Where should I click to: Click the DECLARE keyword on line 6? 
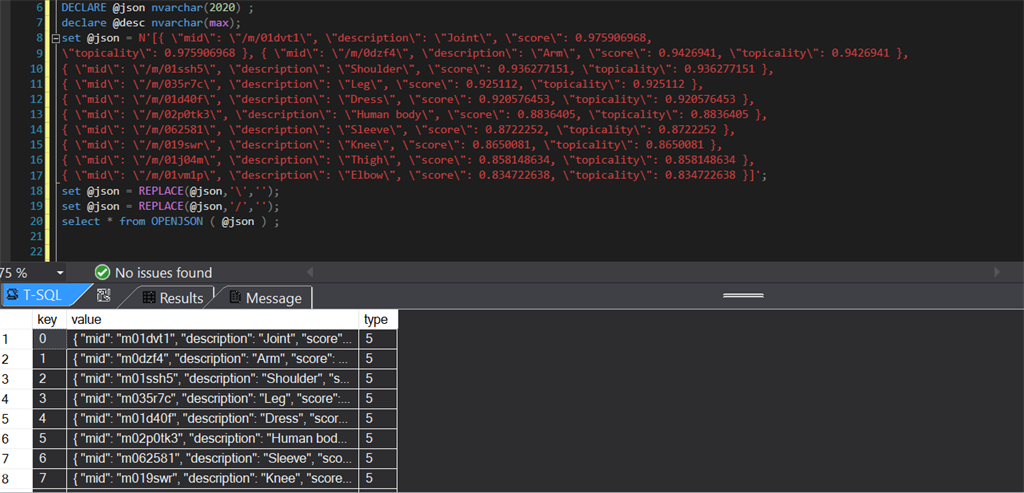[x=83, y=8]
